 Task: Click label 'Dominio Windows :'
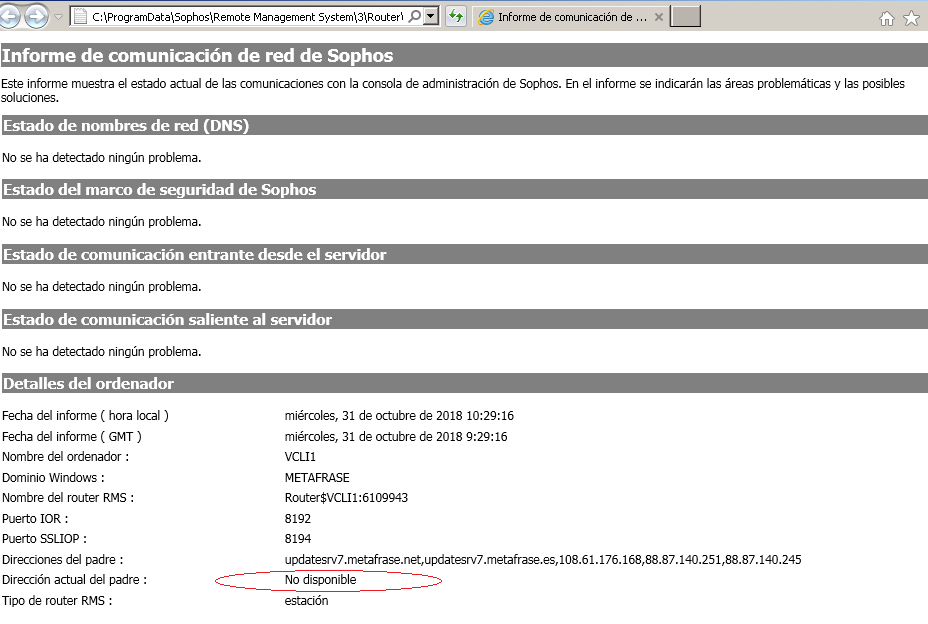[53, 477]
